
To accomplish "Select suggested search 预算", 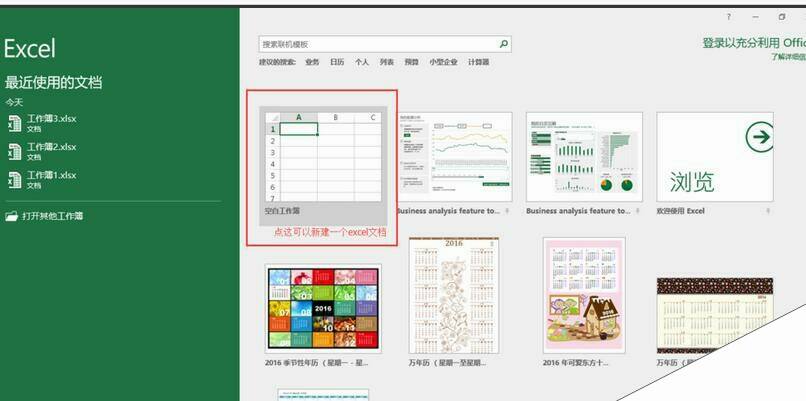I will point(411,62).
